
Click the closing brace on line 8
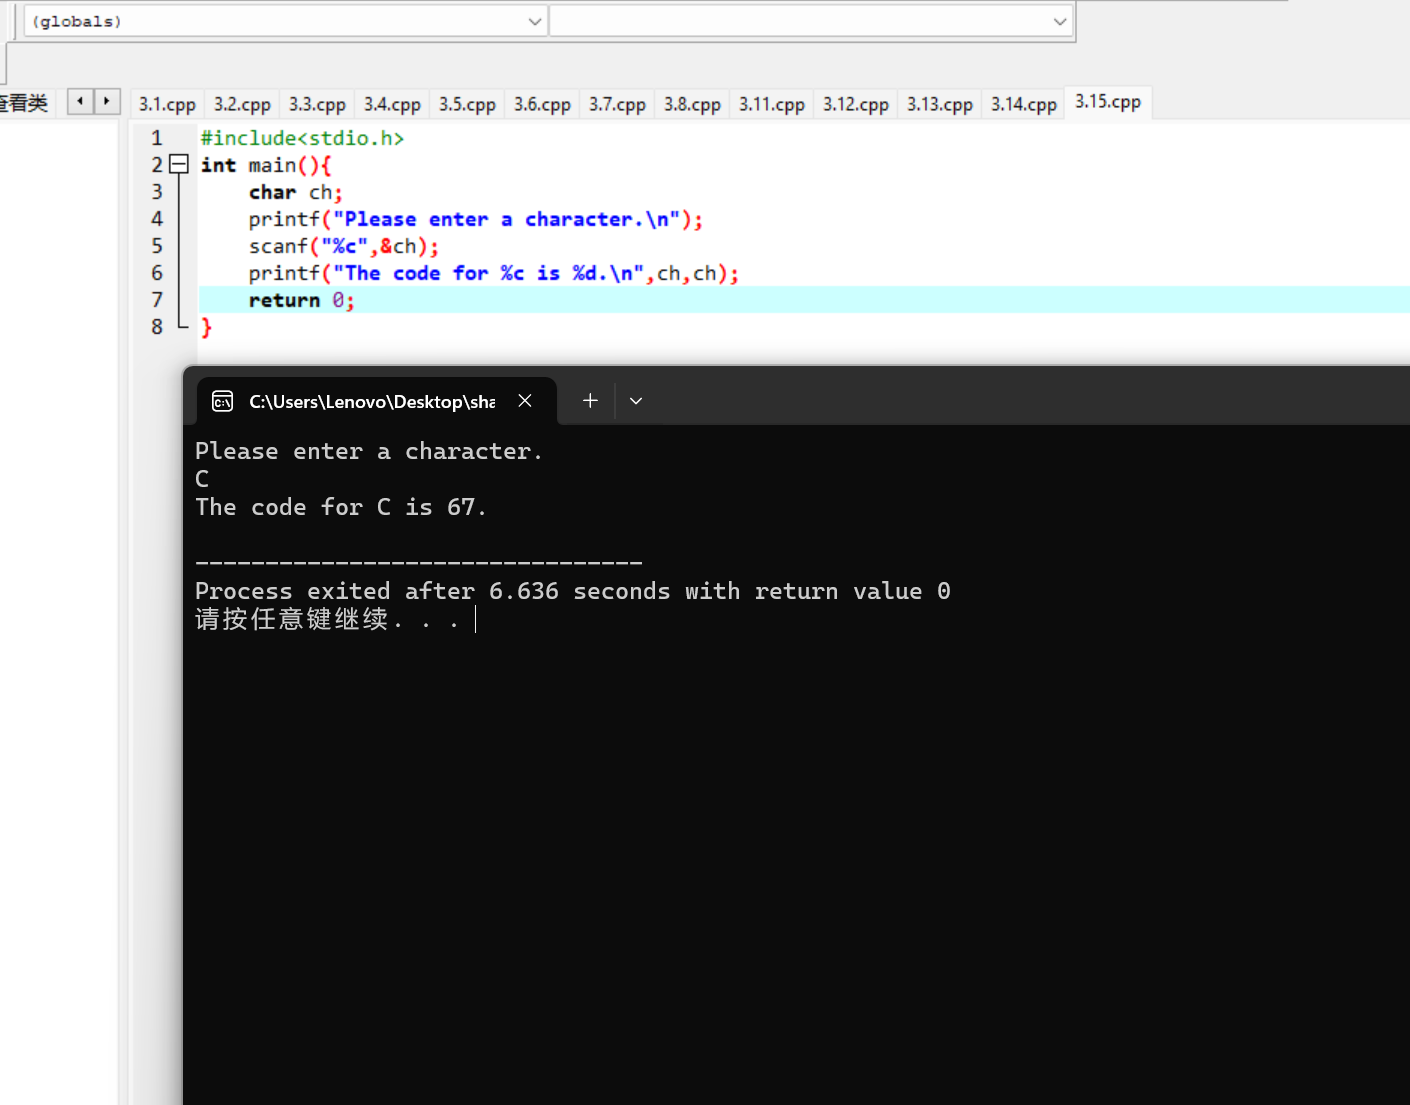tap(206, 327)
